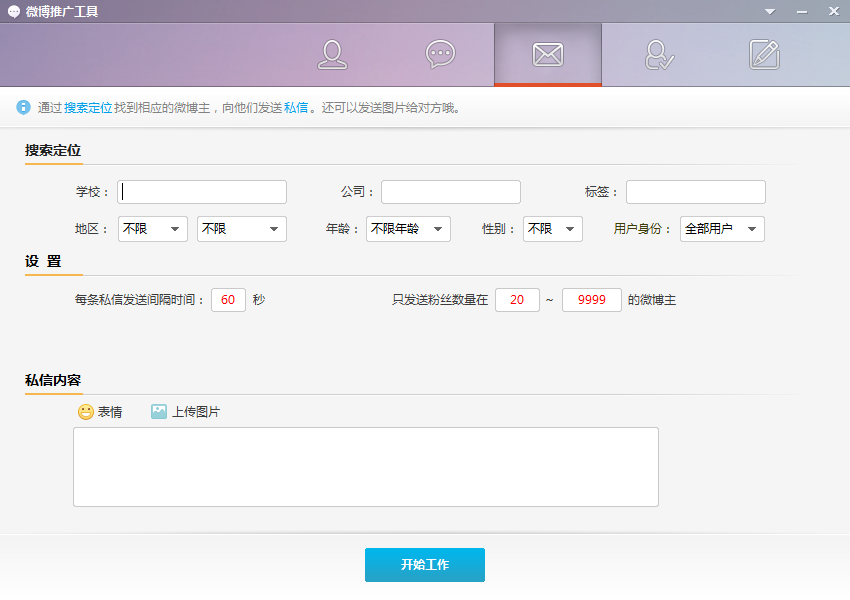
Task: Click the maximum fans field showing 9999
Action: coord(591,300)
